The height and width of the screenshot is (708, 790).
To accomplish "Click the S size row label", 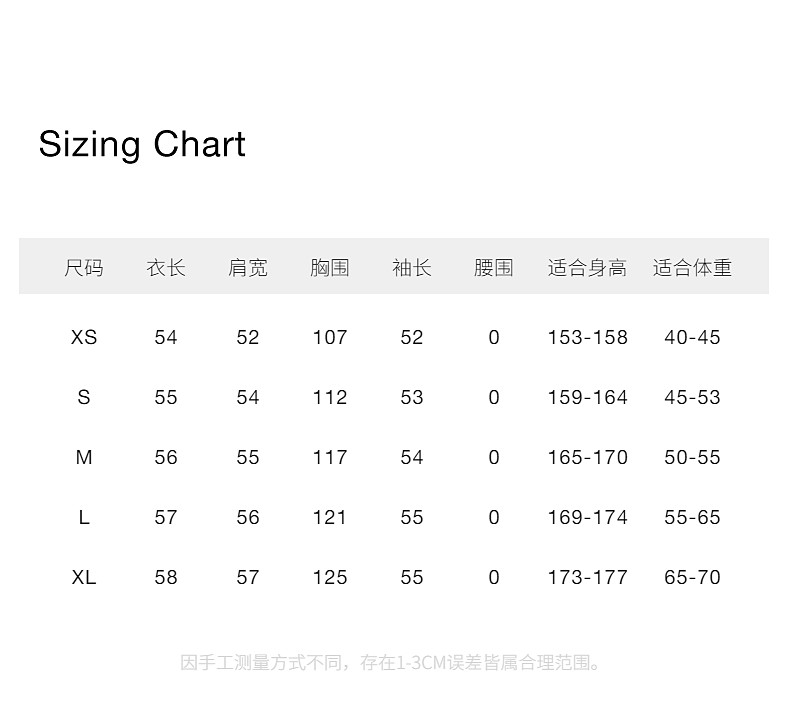I will 84,397.
